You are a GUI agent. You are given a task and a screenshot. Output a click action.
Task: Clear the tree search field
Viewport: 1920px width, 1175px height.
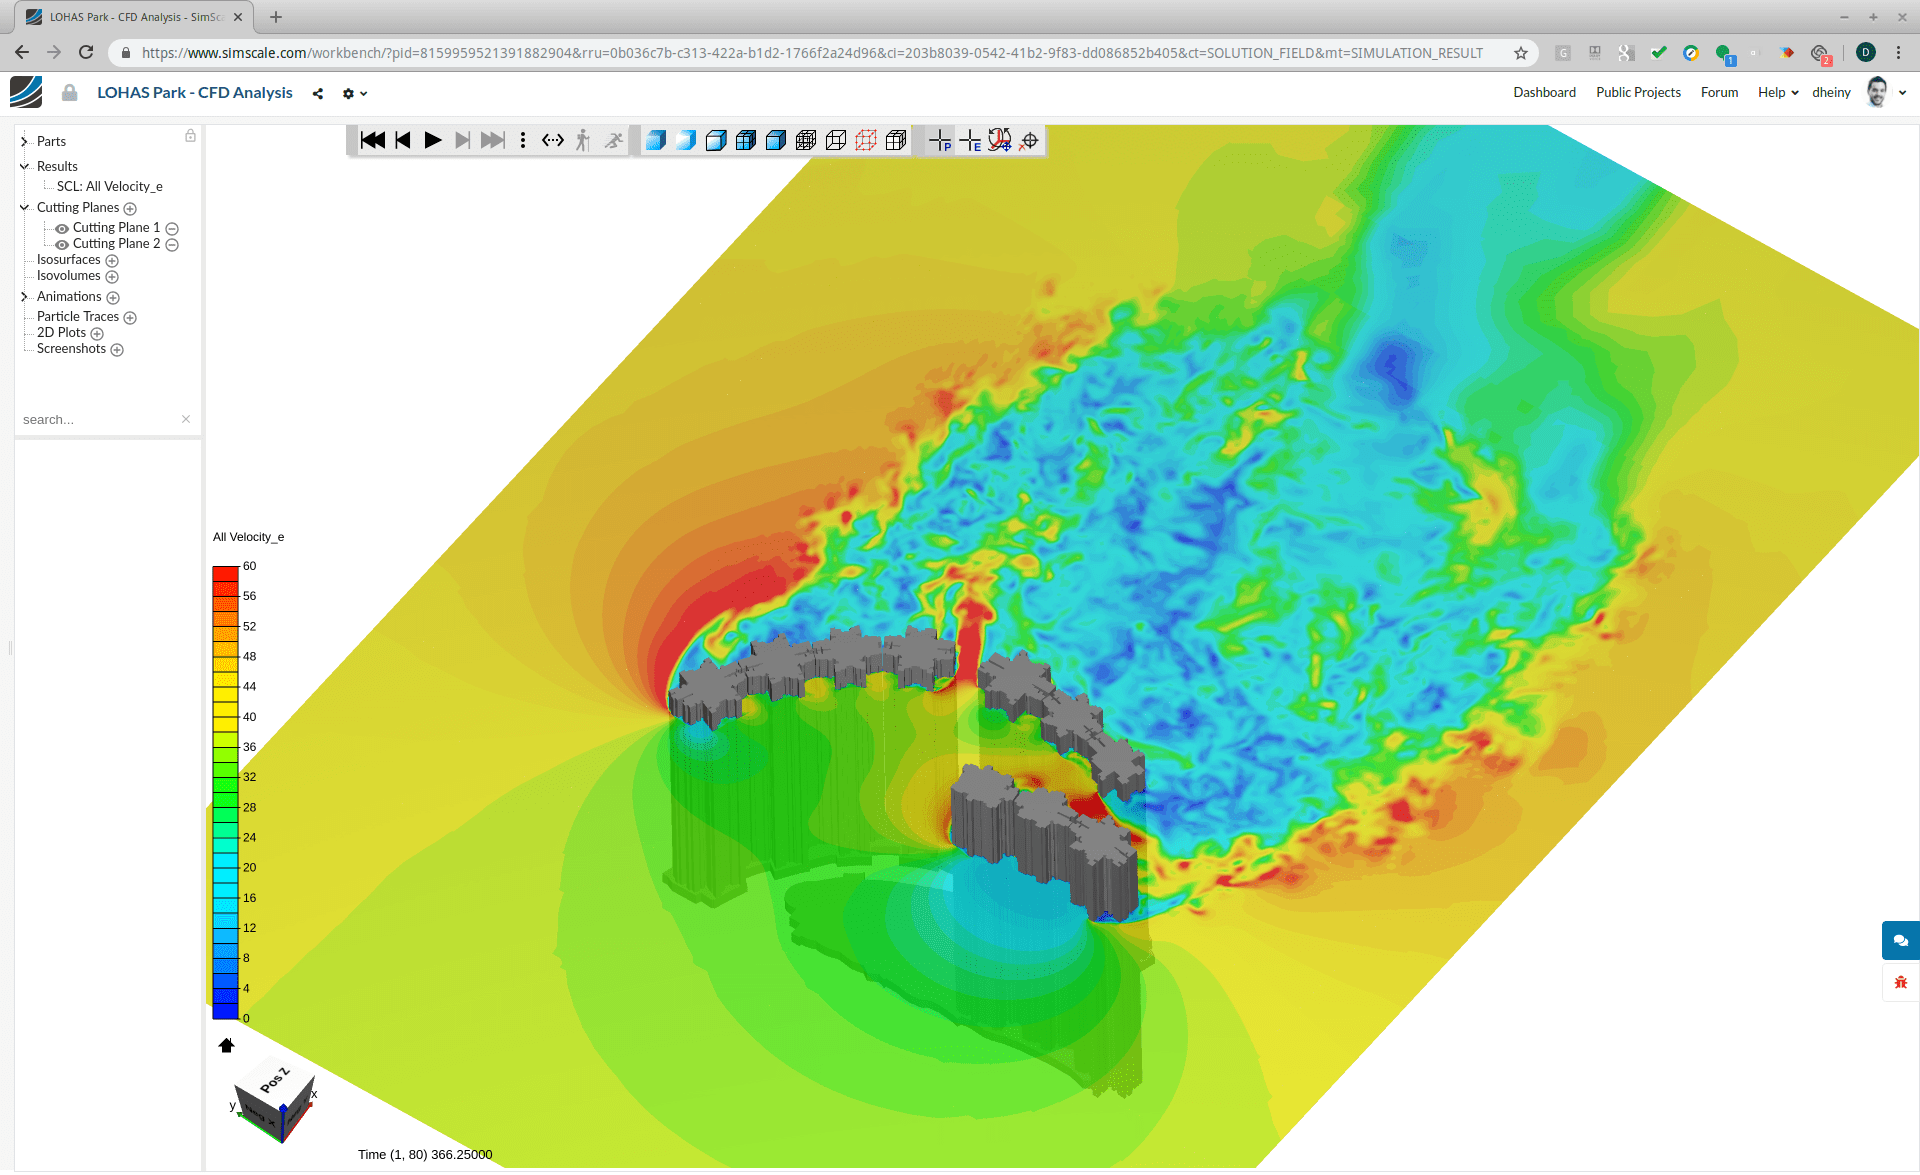(186, 419)
